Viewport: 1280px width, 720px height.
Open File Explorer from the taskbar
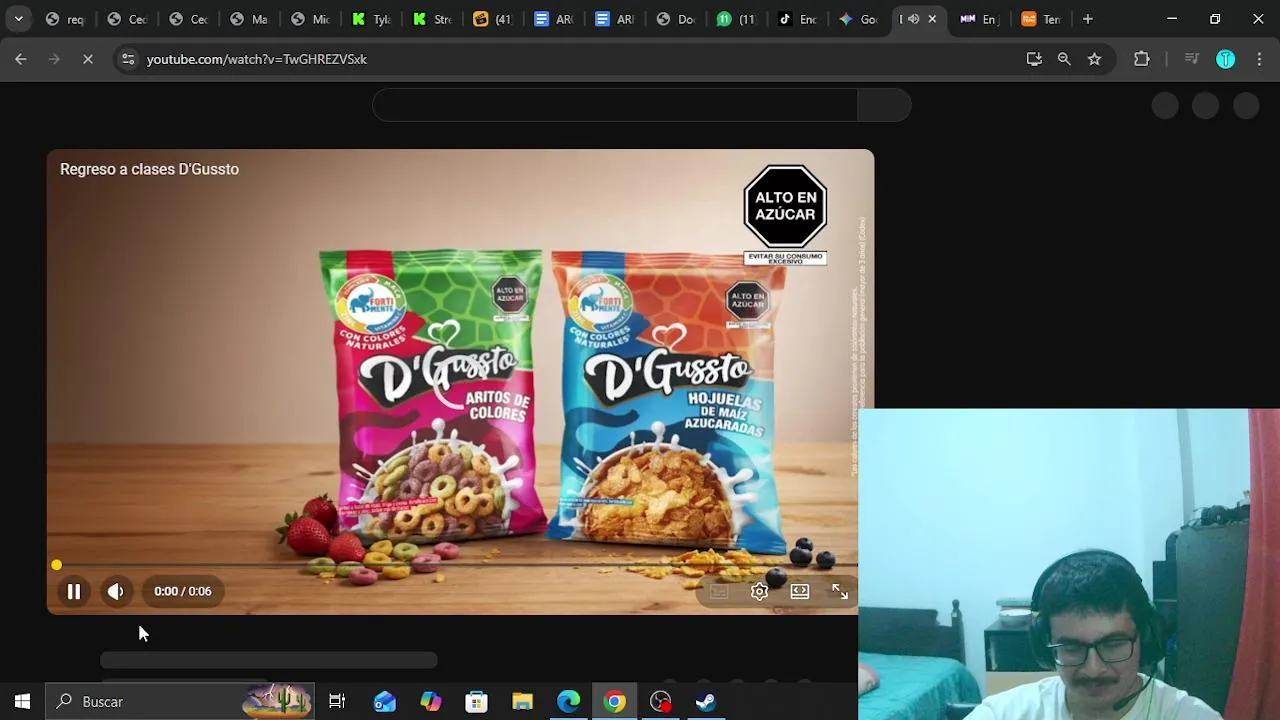pyautogui.click(x=522, y=702)
